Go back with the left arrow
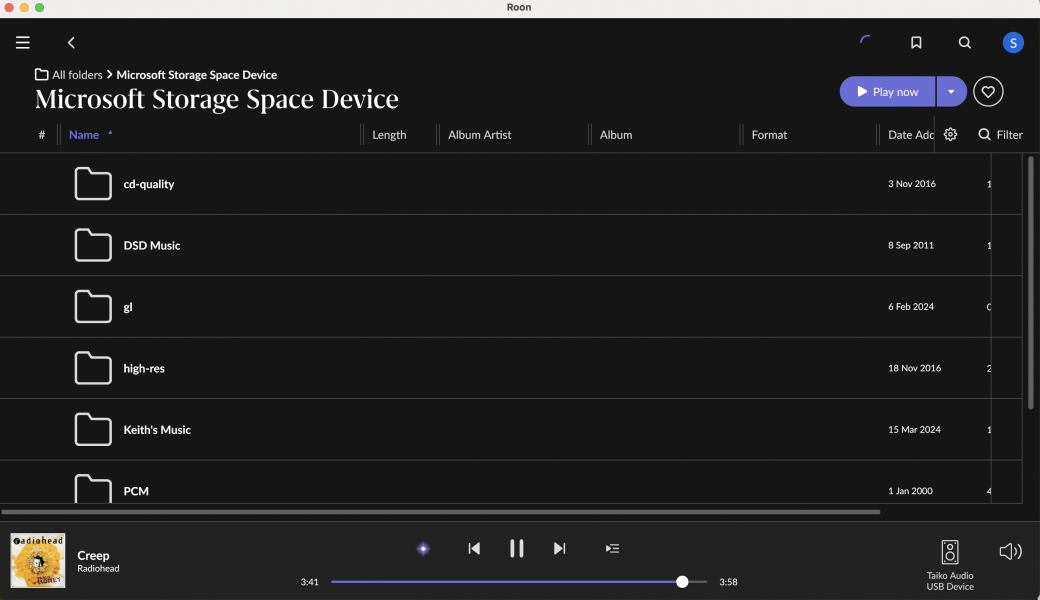Image resolution: width=1040 pixels, height=600 pixels. [x=71, y=42]
